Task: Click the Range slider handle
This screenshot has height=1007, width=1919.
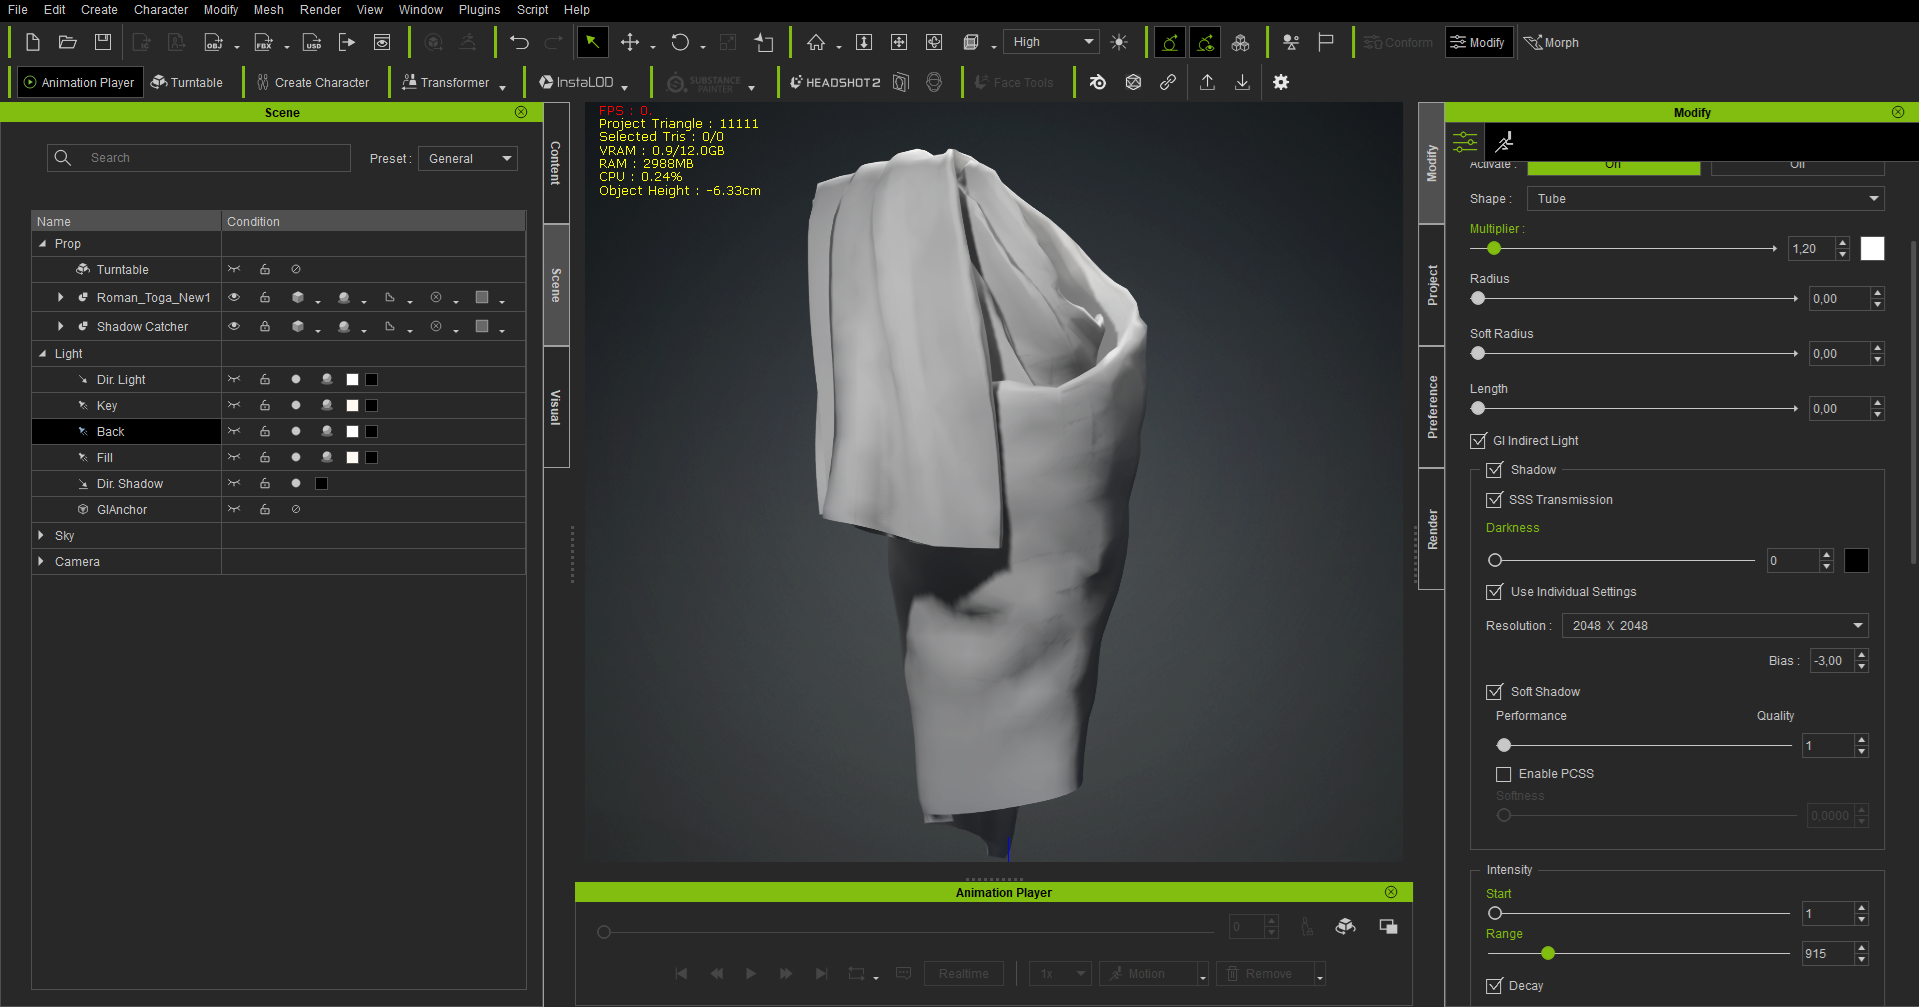Action: tap(1548, 954)
